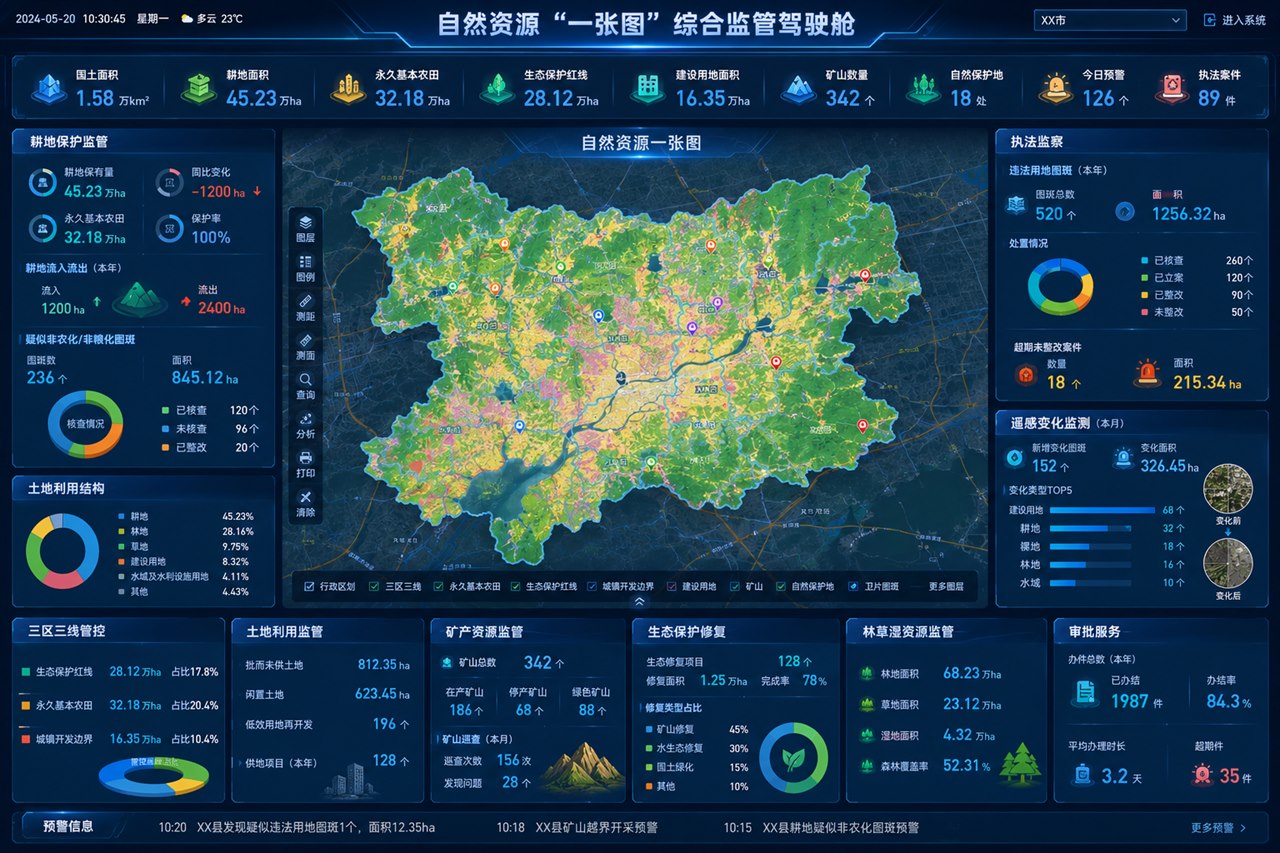
Task: Click the 处置情况 donut chart
Action: [1061, 287]
